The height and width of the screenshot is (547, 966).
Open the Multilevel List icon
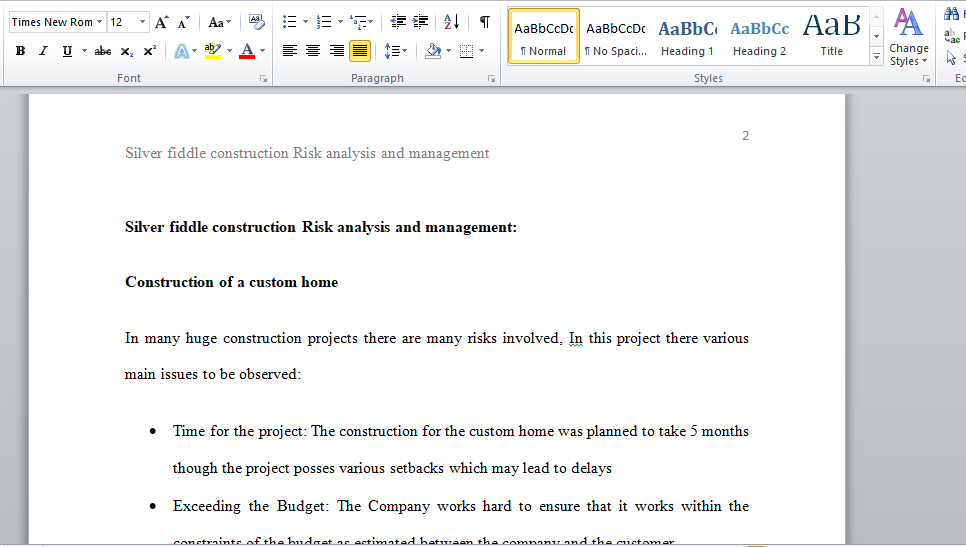click(x=361, y=22)
